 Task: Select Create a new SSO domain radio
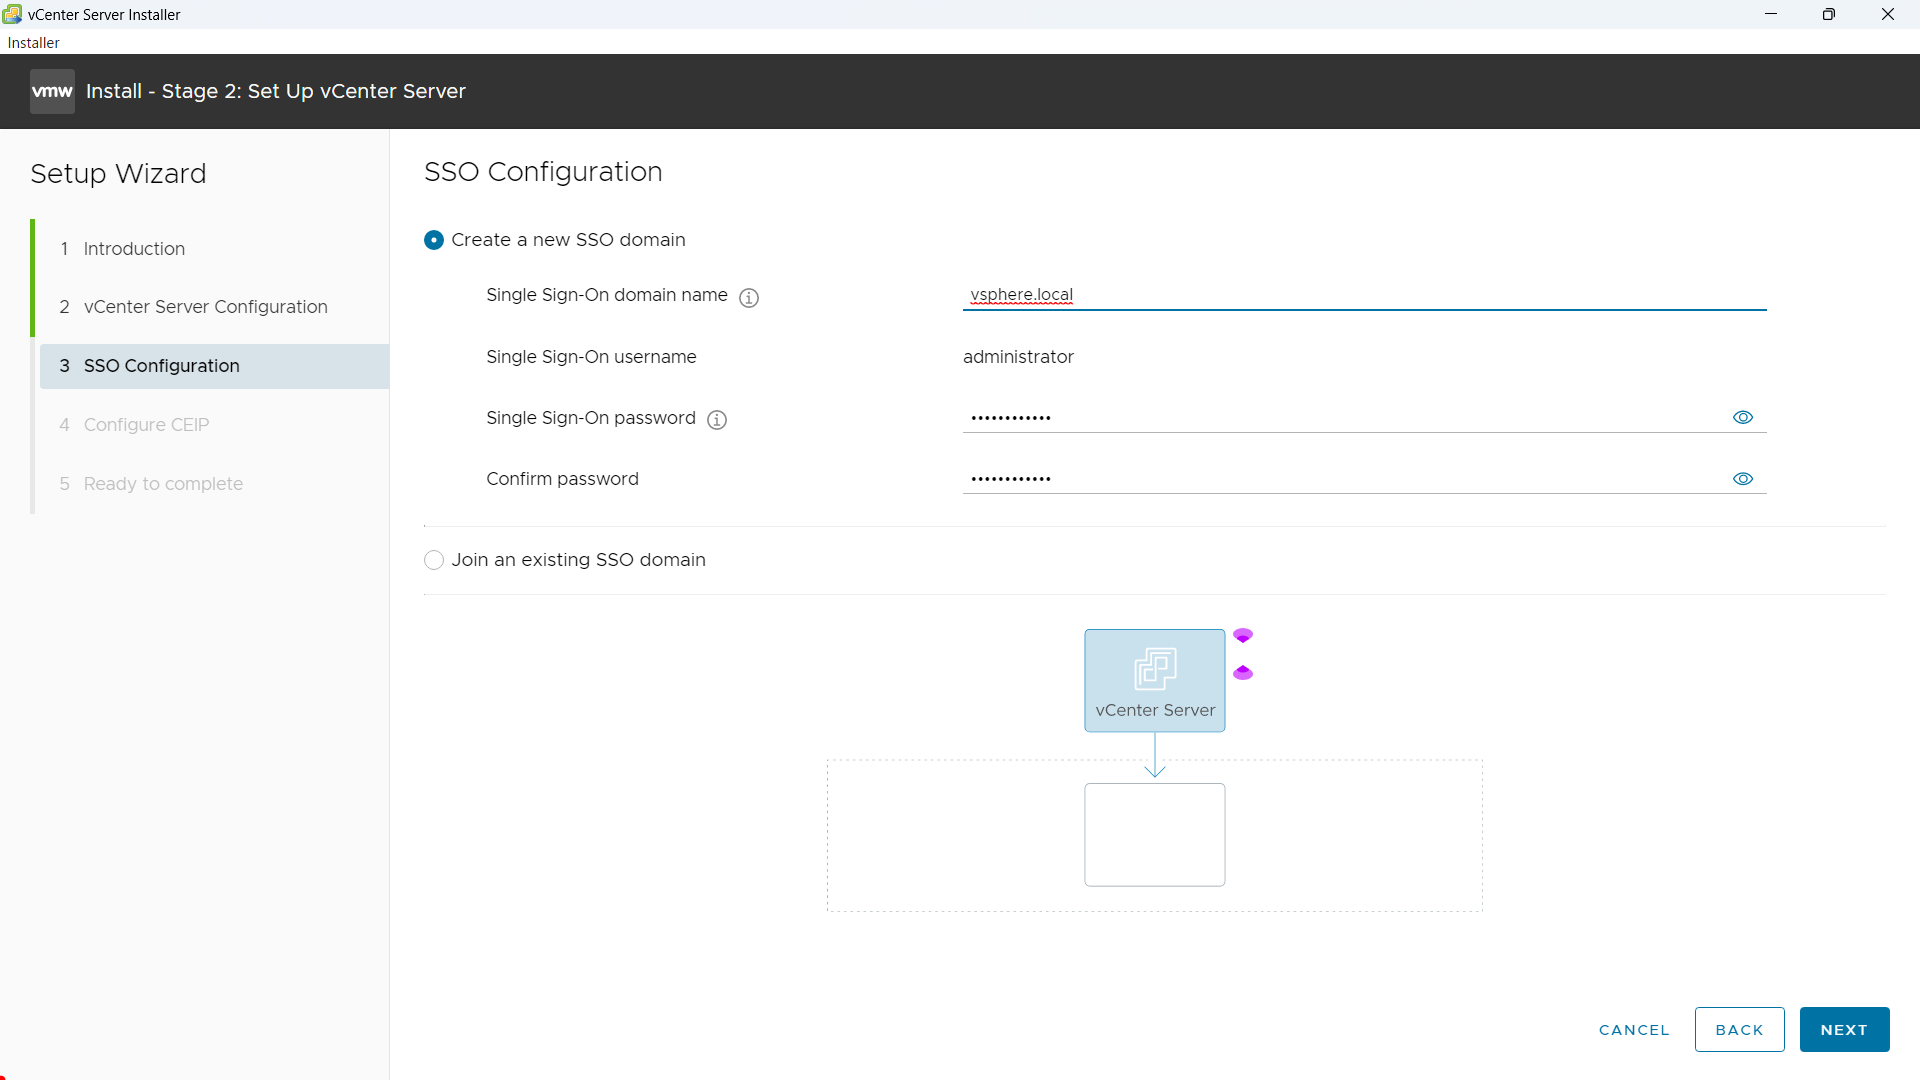[x=434, y=240]
